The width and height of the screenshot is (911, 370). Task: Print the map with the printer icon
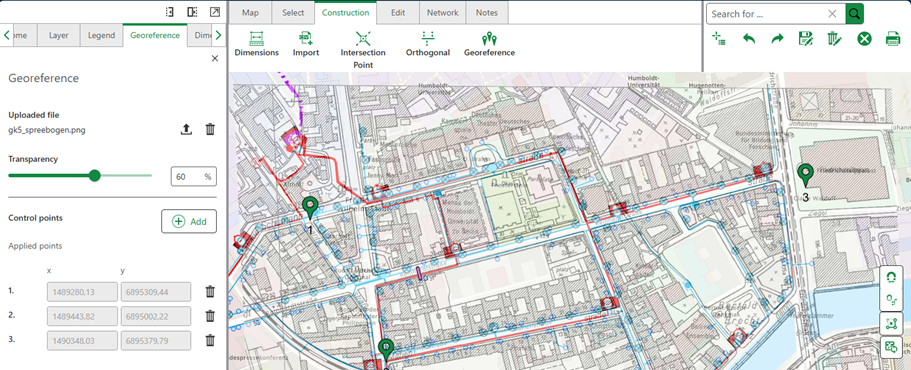pyautogui.click(x=892, y=39)
